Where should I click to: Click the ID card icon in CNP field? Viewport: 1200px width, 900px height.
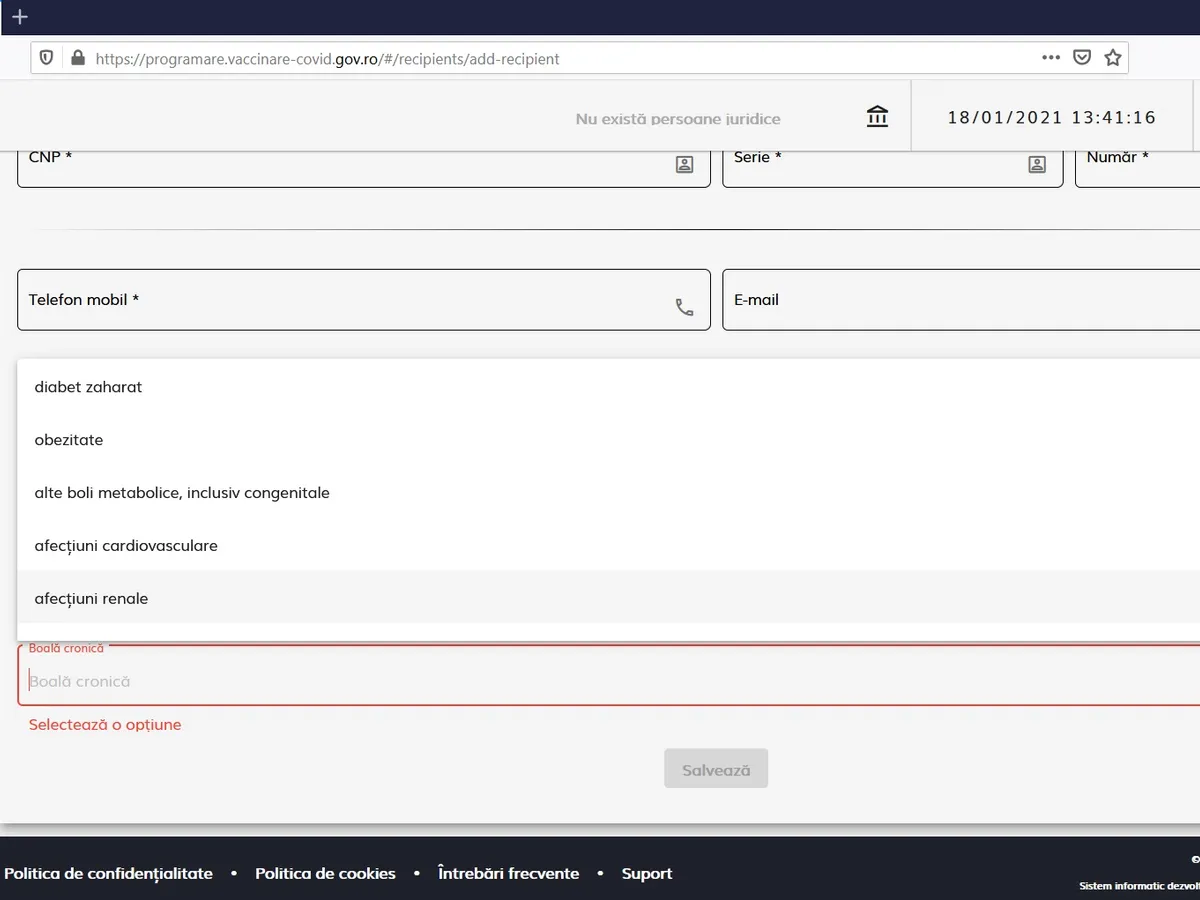pyautogui.click(x=684, y=165)
